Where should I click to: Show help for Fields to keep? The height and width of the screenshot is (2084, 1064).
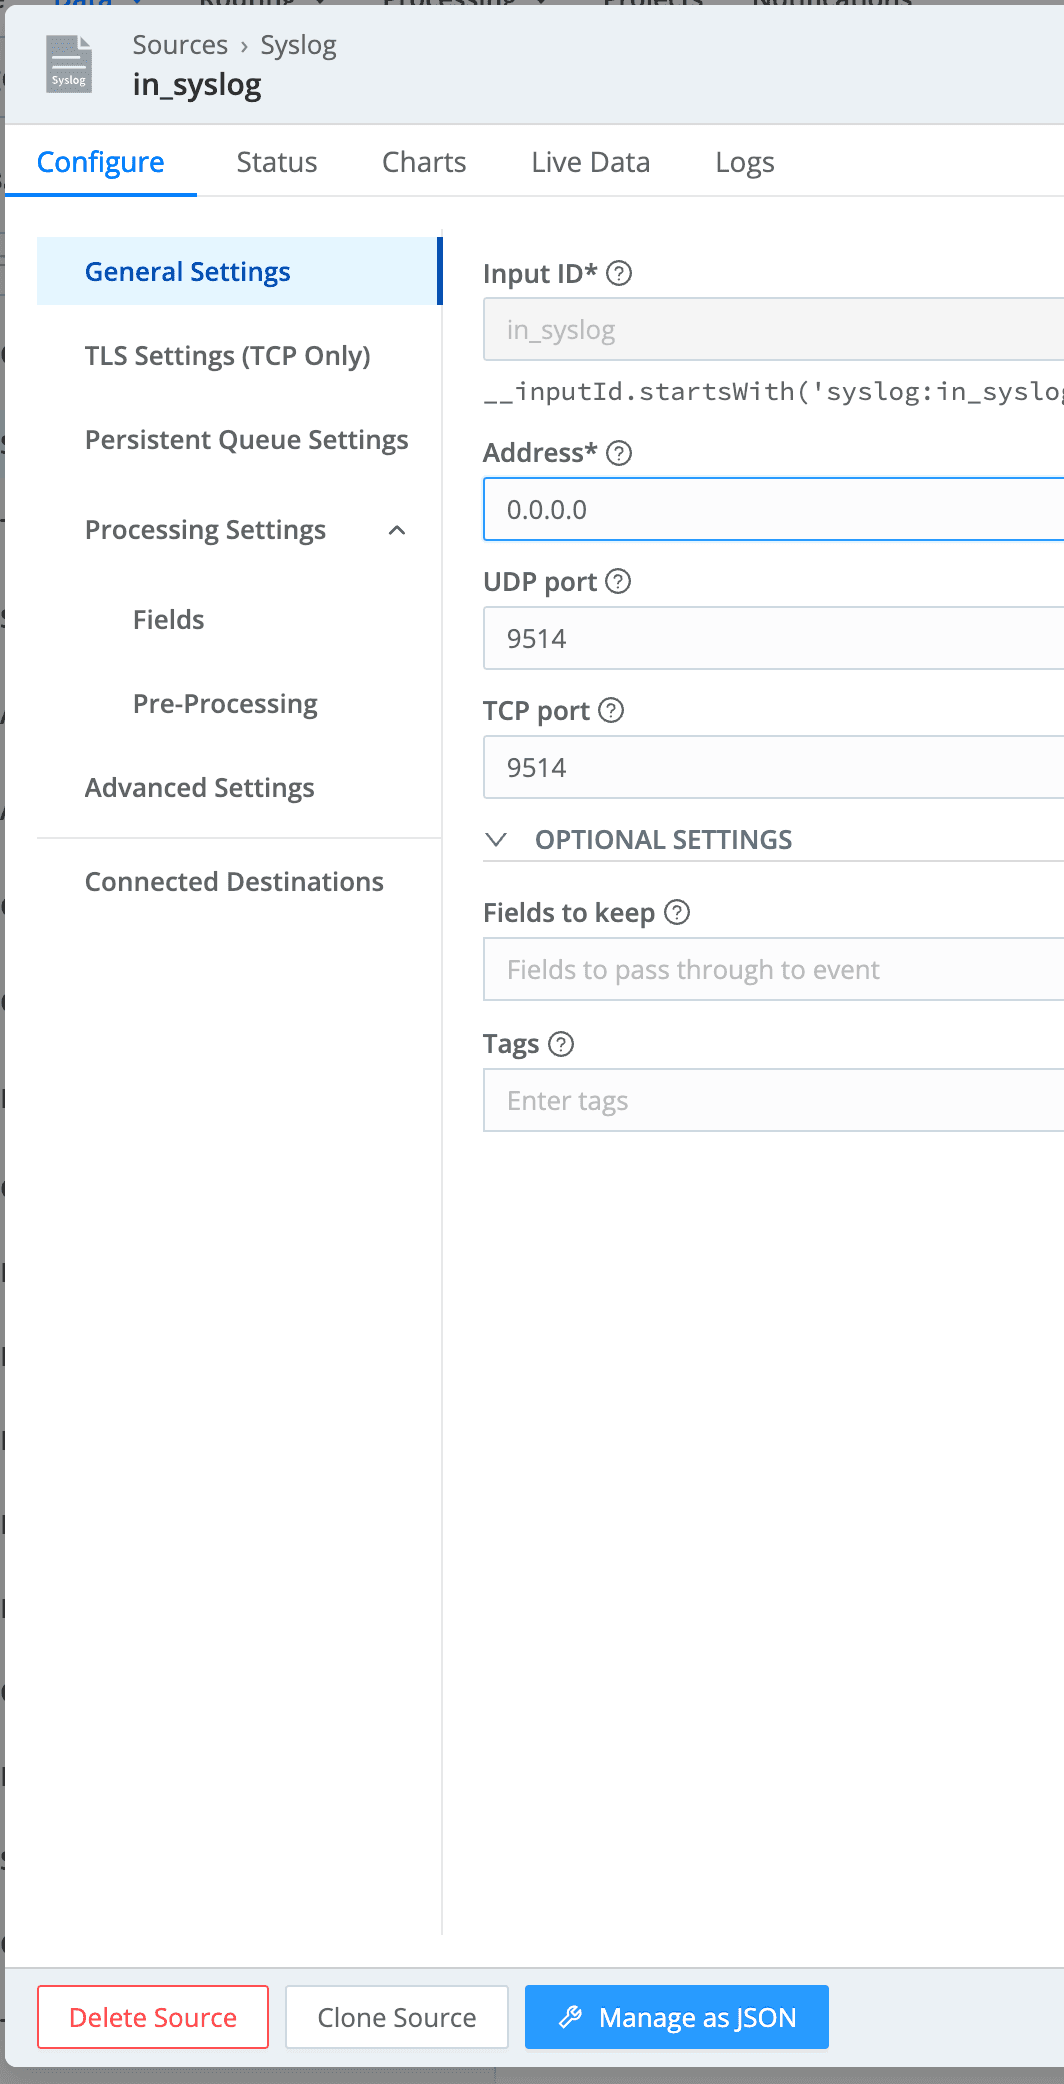coord(677,912)
